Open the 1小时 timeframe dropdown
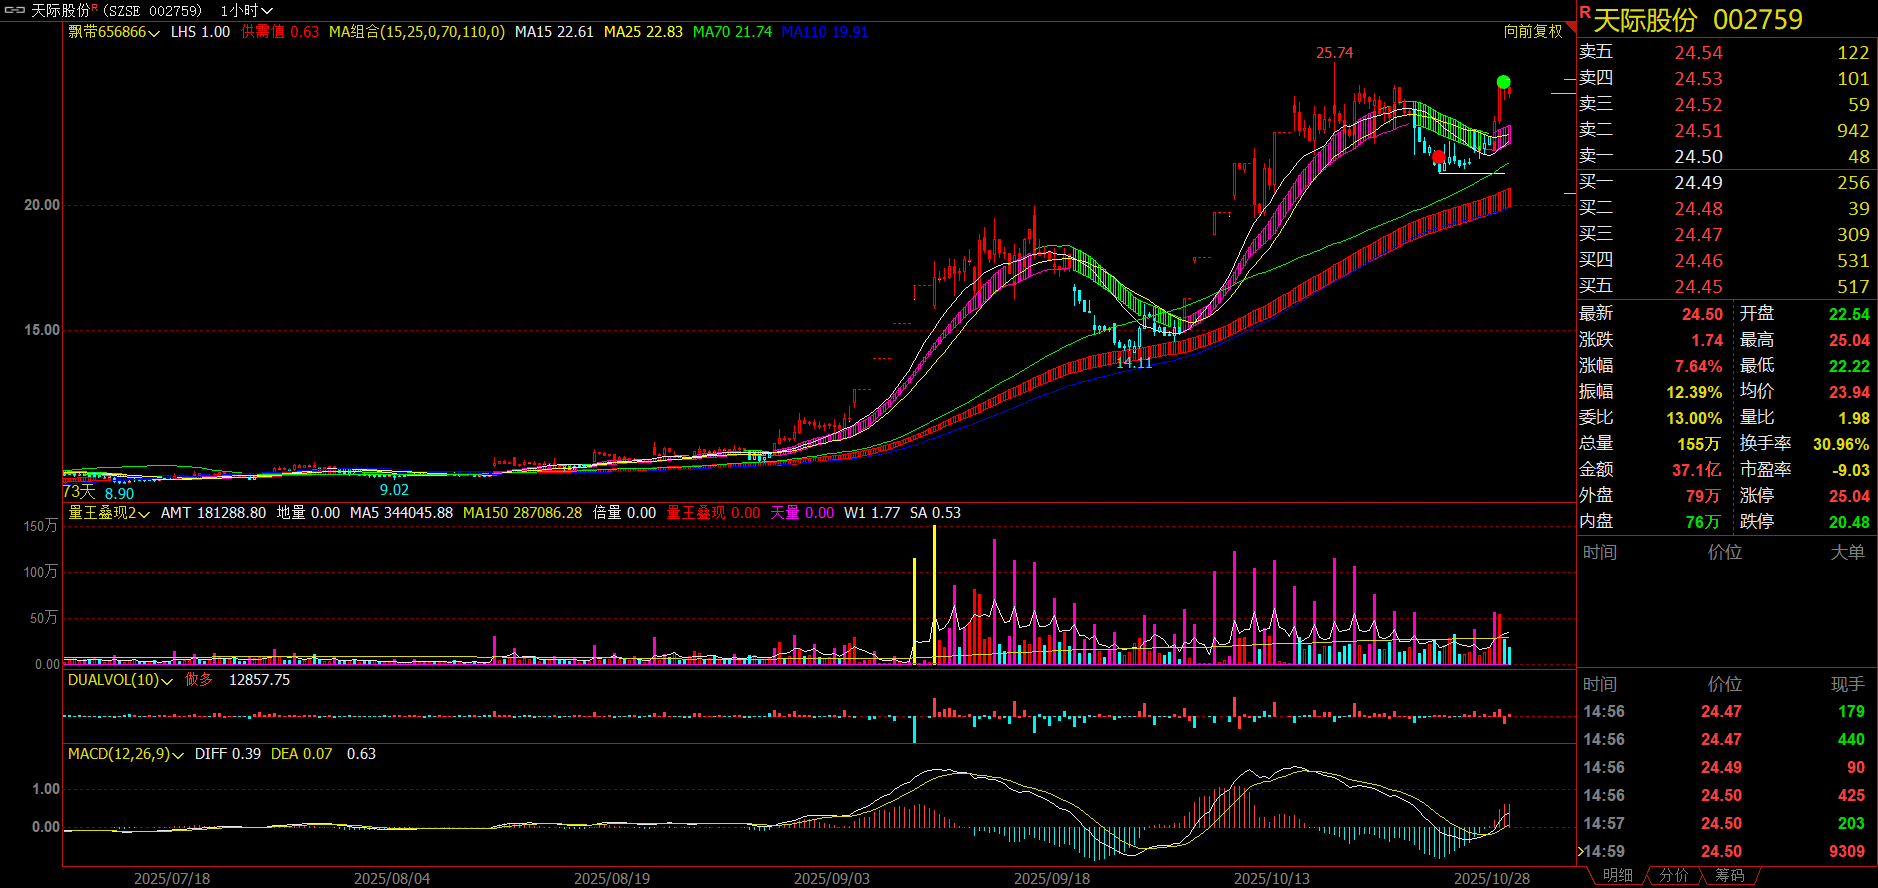The width and height of the screenshot is (1878, 888). pos(246,10)
